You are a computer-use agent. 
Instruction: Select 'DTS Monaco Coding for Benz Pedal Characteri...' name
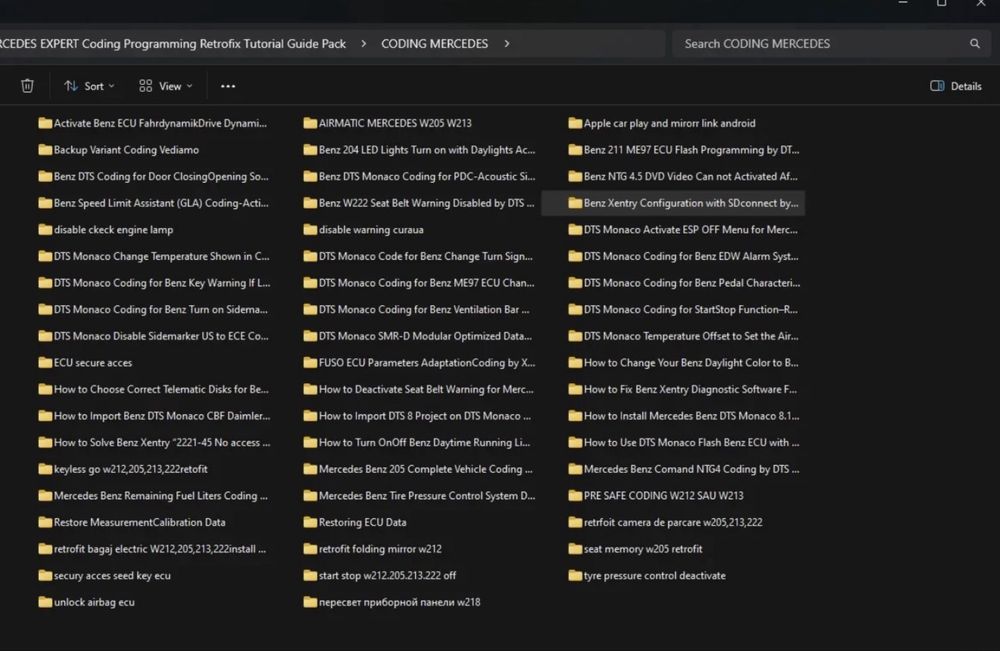[692, 283]
